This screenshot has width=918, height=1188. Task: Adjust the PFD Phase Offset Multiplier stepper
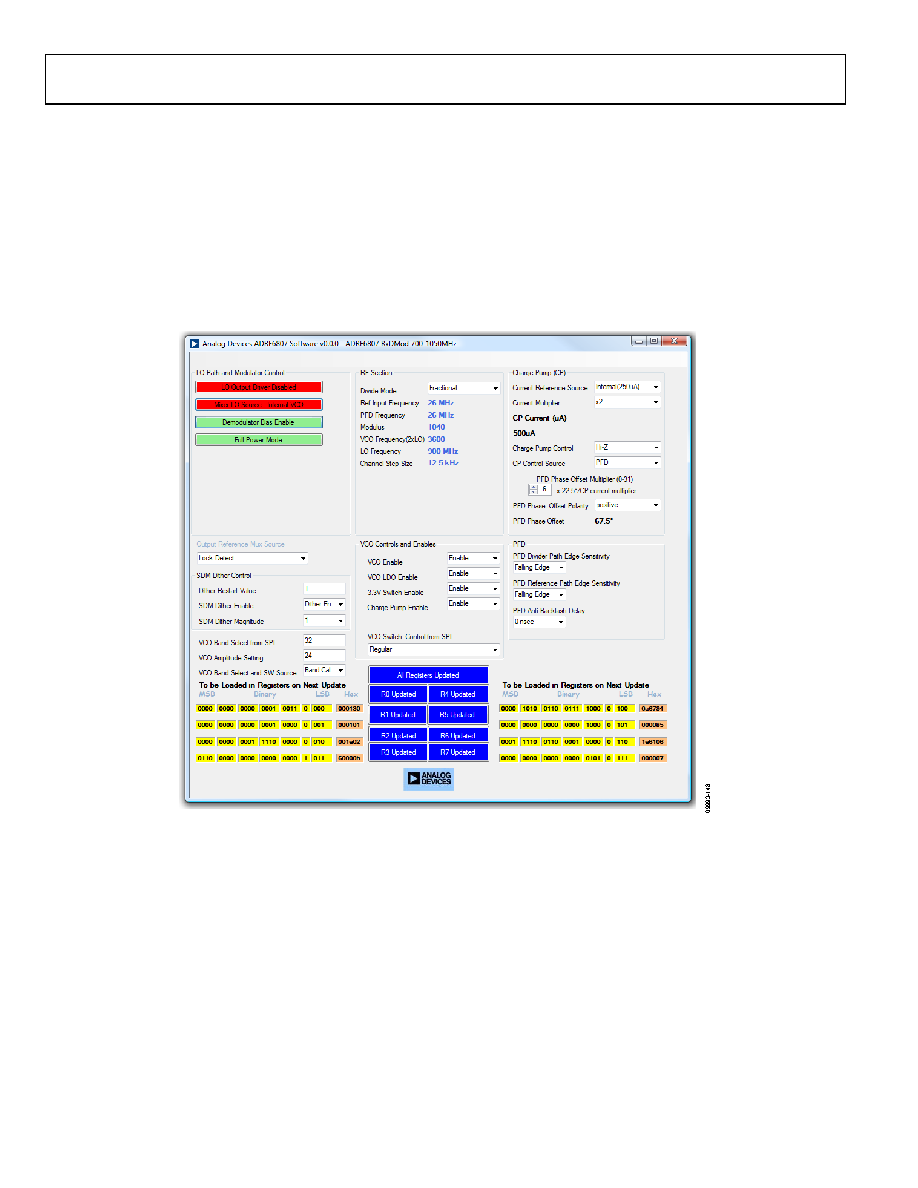click(533, 489)
